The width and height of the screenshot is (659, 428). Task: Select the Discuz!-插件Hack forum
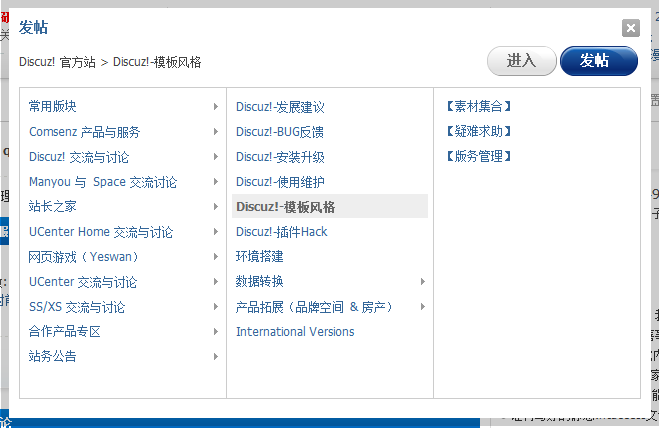click(282, 232)
